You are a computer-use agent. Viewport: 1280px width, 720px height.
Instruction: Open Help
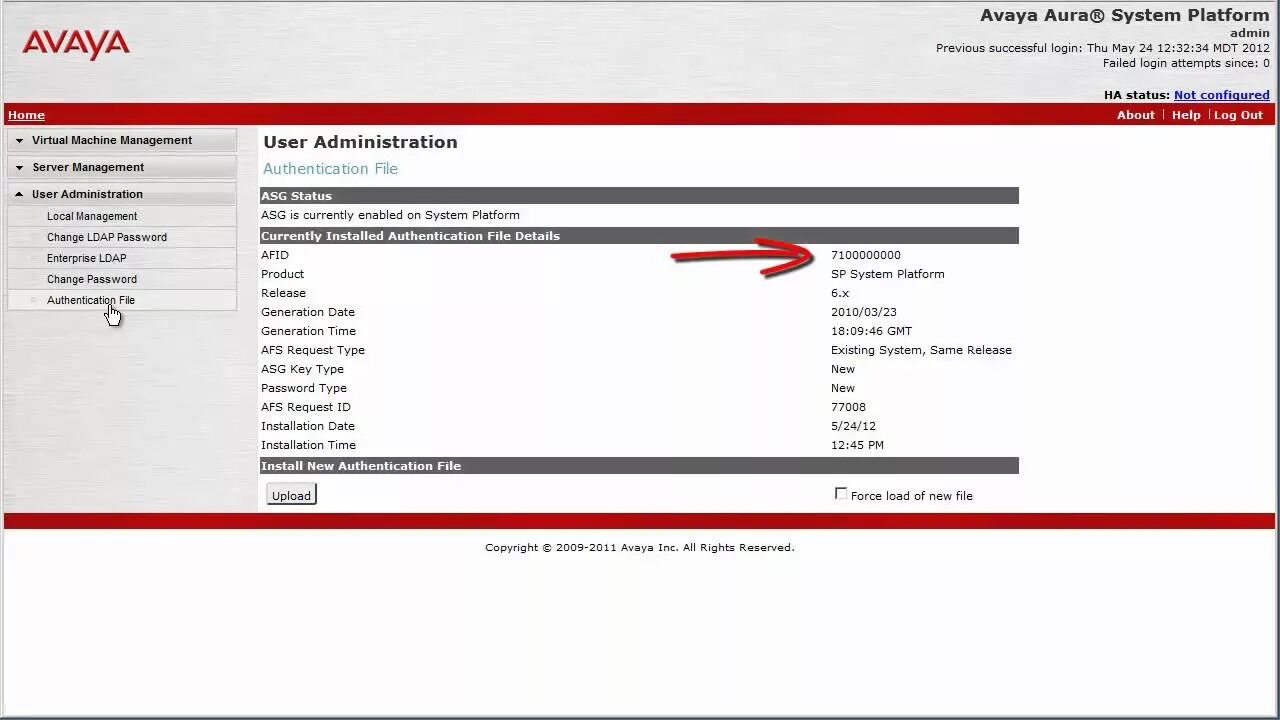(x=1186, y=114)
